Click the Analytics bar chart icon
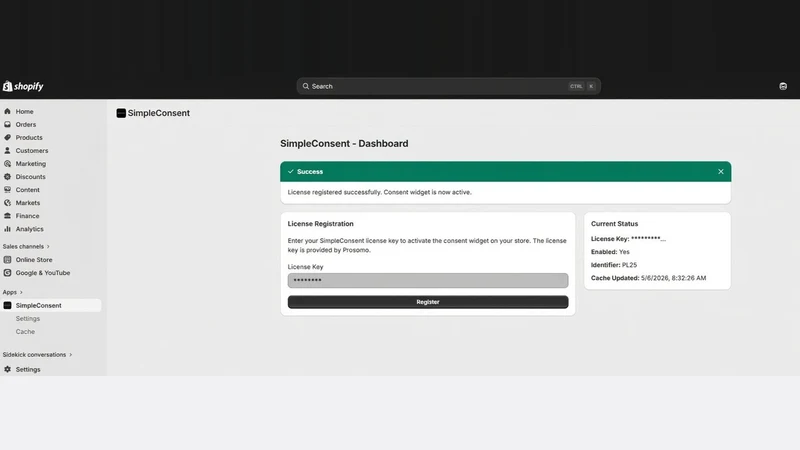 [x=7, y=229]
